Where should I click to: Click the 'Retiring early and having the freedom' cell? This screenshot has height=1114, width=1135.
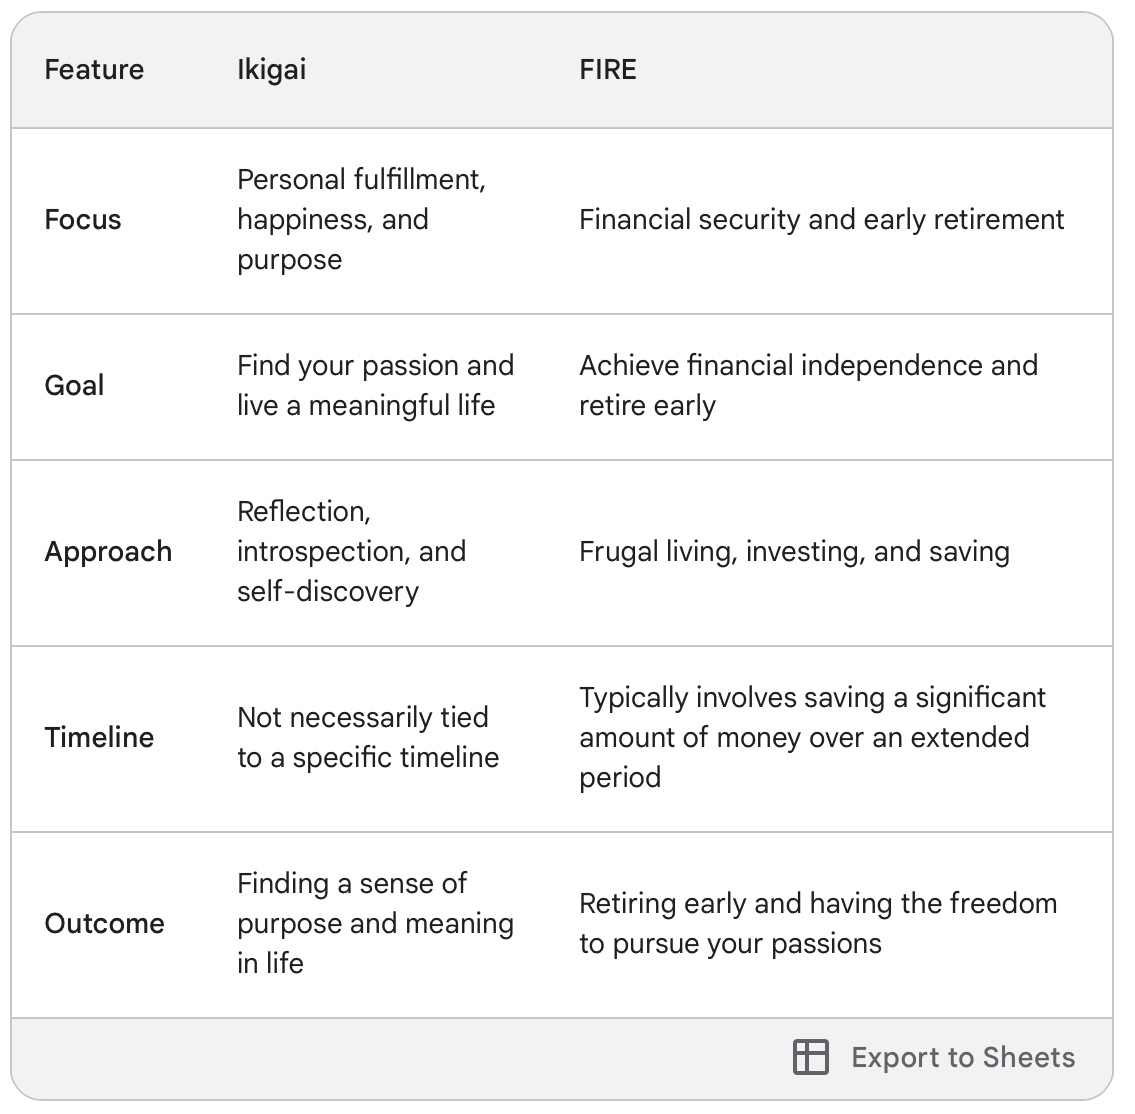[817, 923]
